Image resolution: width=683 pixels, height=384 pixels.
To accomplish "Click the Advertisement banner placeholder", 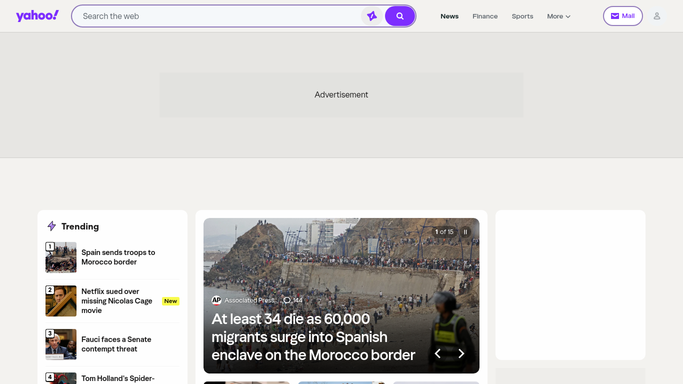I will [341, 94].
